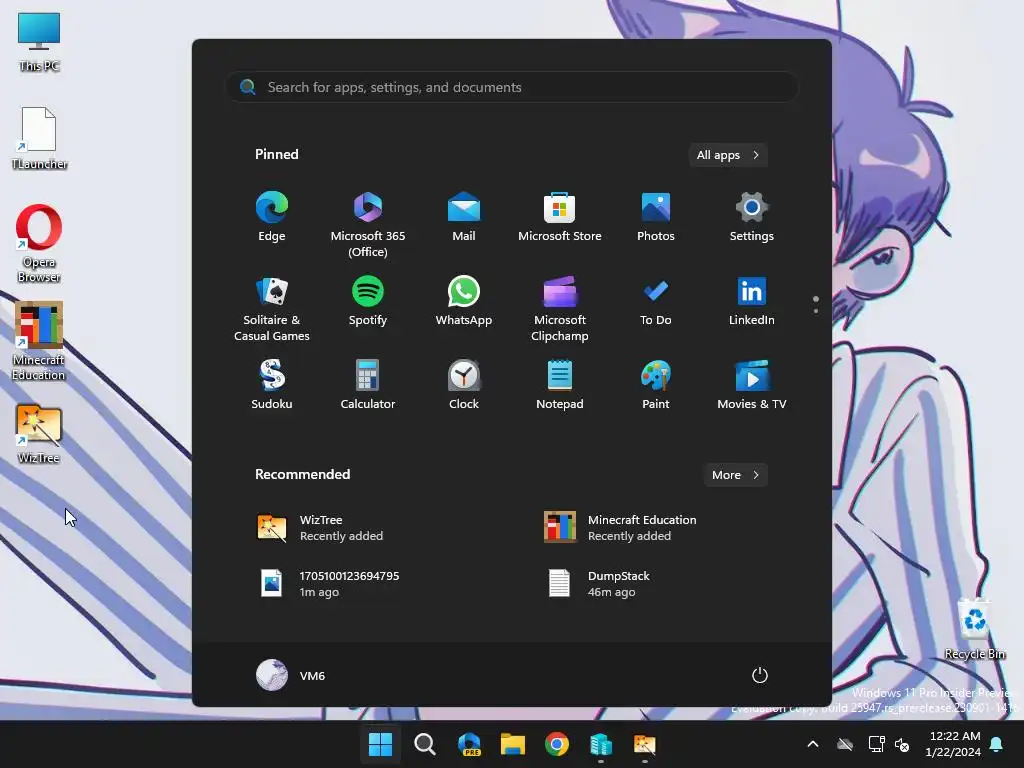Open the OneDrive cloud tray icon
1024x768 pixels.
pyautogui.click(x=845, y=744)
